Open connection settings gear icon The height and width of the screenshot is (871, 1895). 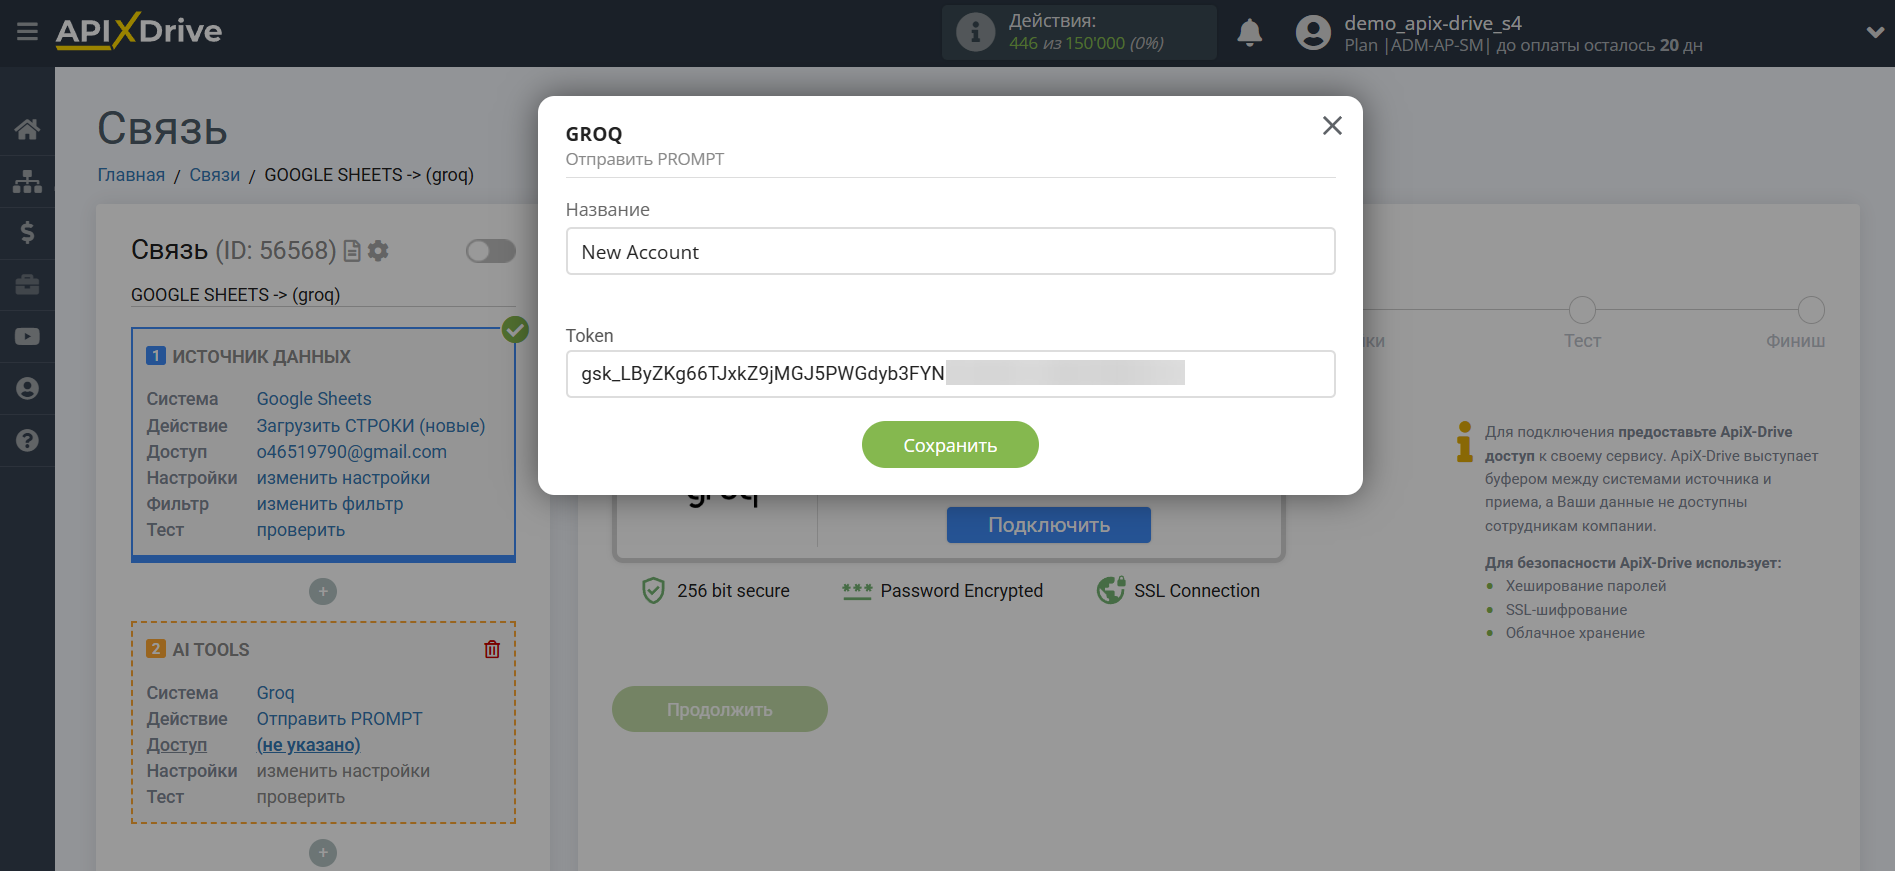click(378, 251)
